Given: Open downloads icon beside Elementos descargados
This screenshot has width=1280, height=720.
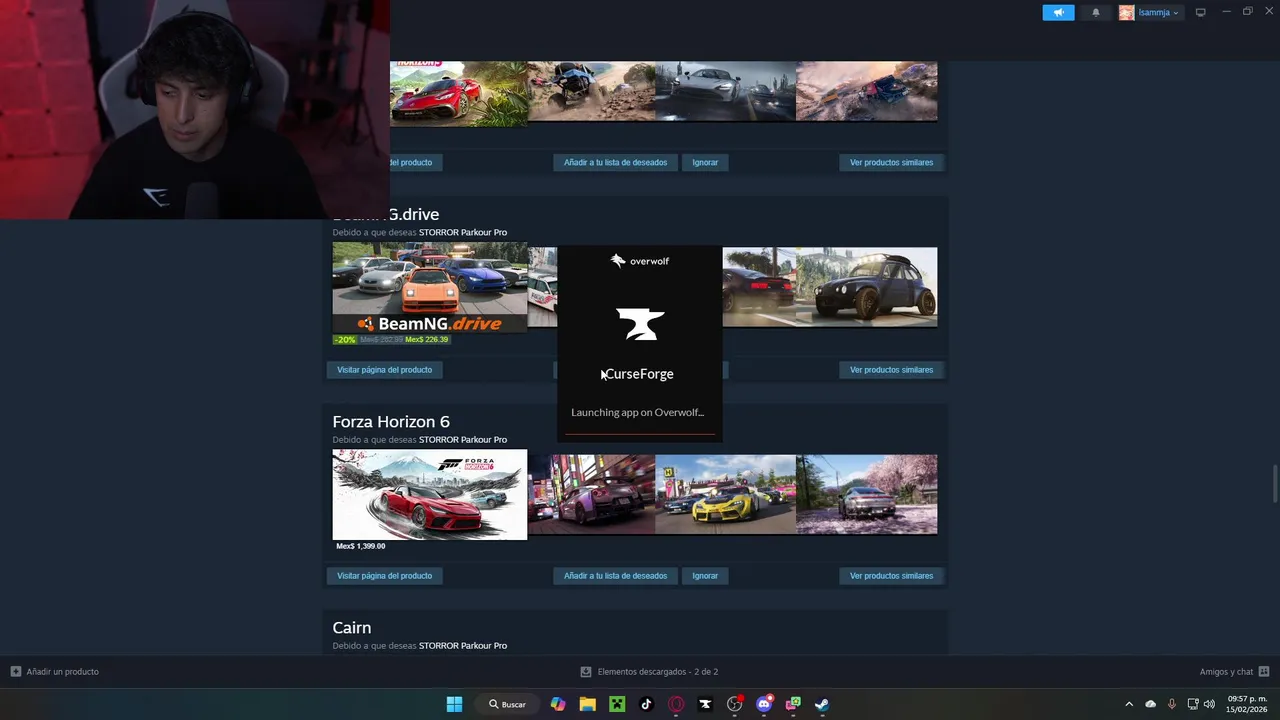Looking at the screenshot, I should pyautogui.click(x=586, y=672).
